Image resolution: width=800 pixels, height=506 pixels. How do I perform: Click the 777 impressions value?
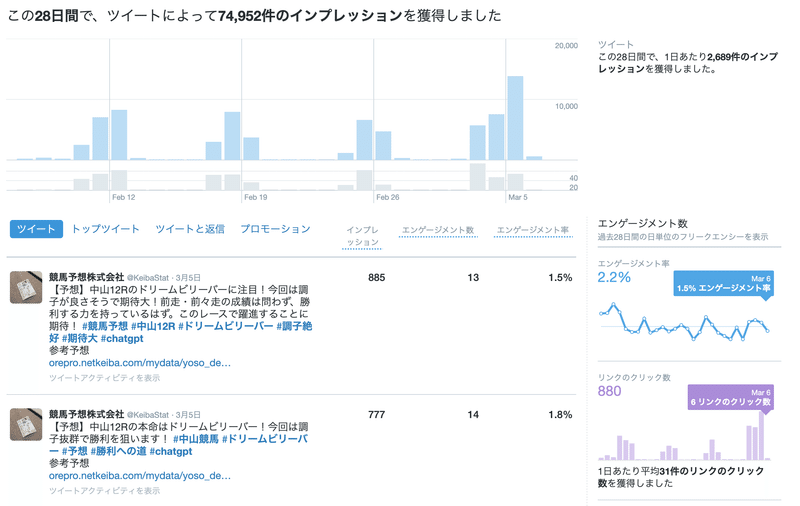pyautogui.click(x=377, y=415)
